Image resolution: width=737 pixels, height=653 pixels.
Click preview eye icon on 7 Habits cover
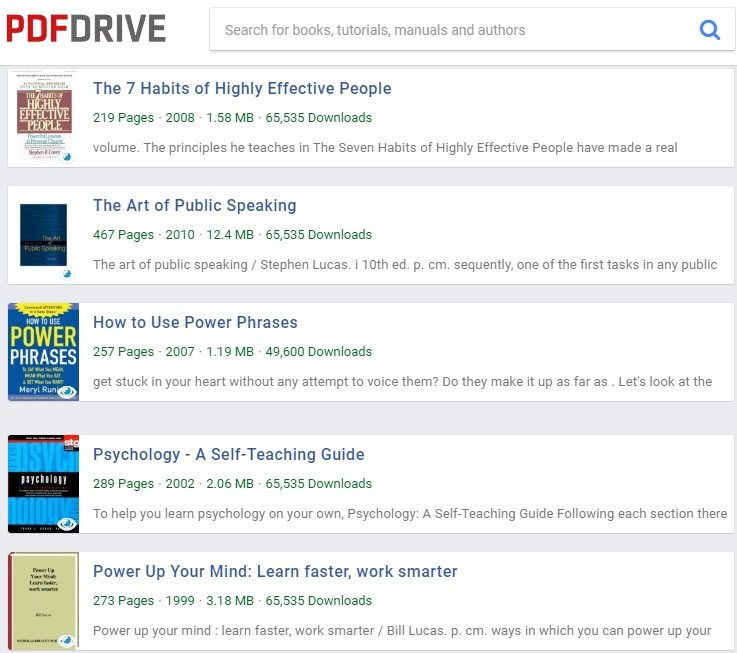click(x=67, y=157)
